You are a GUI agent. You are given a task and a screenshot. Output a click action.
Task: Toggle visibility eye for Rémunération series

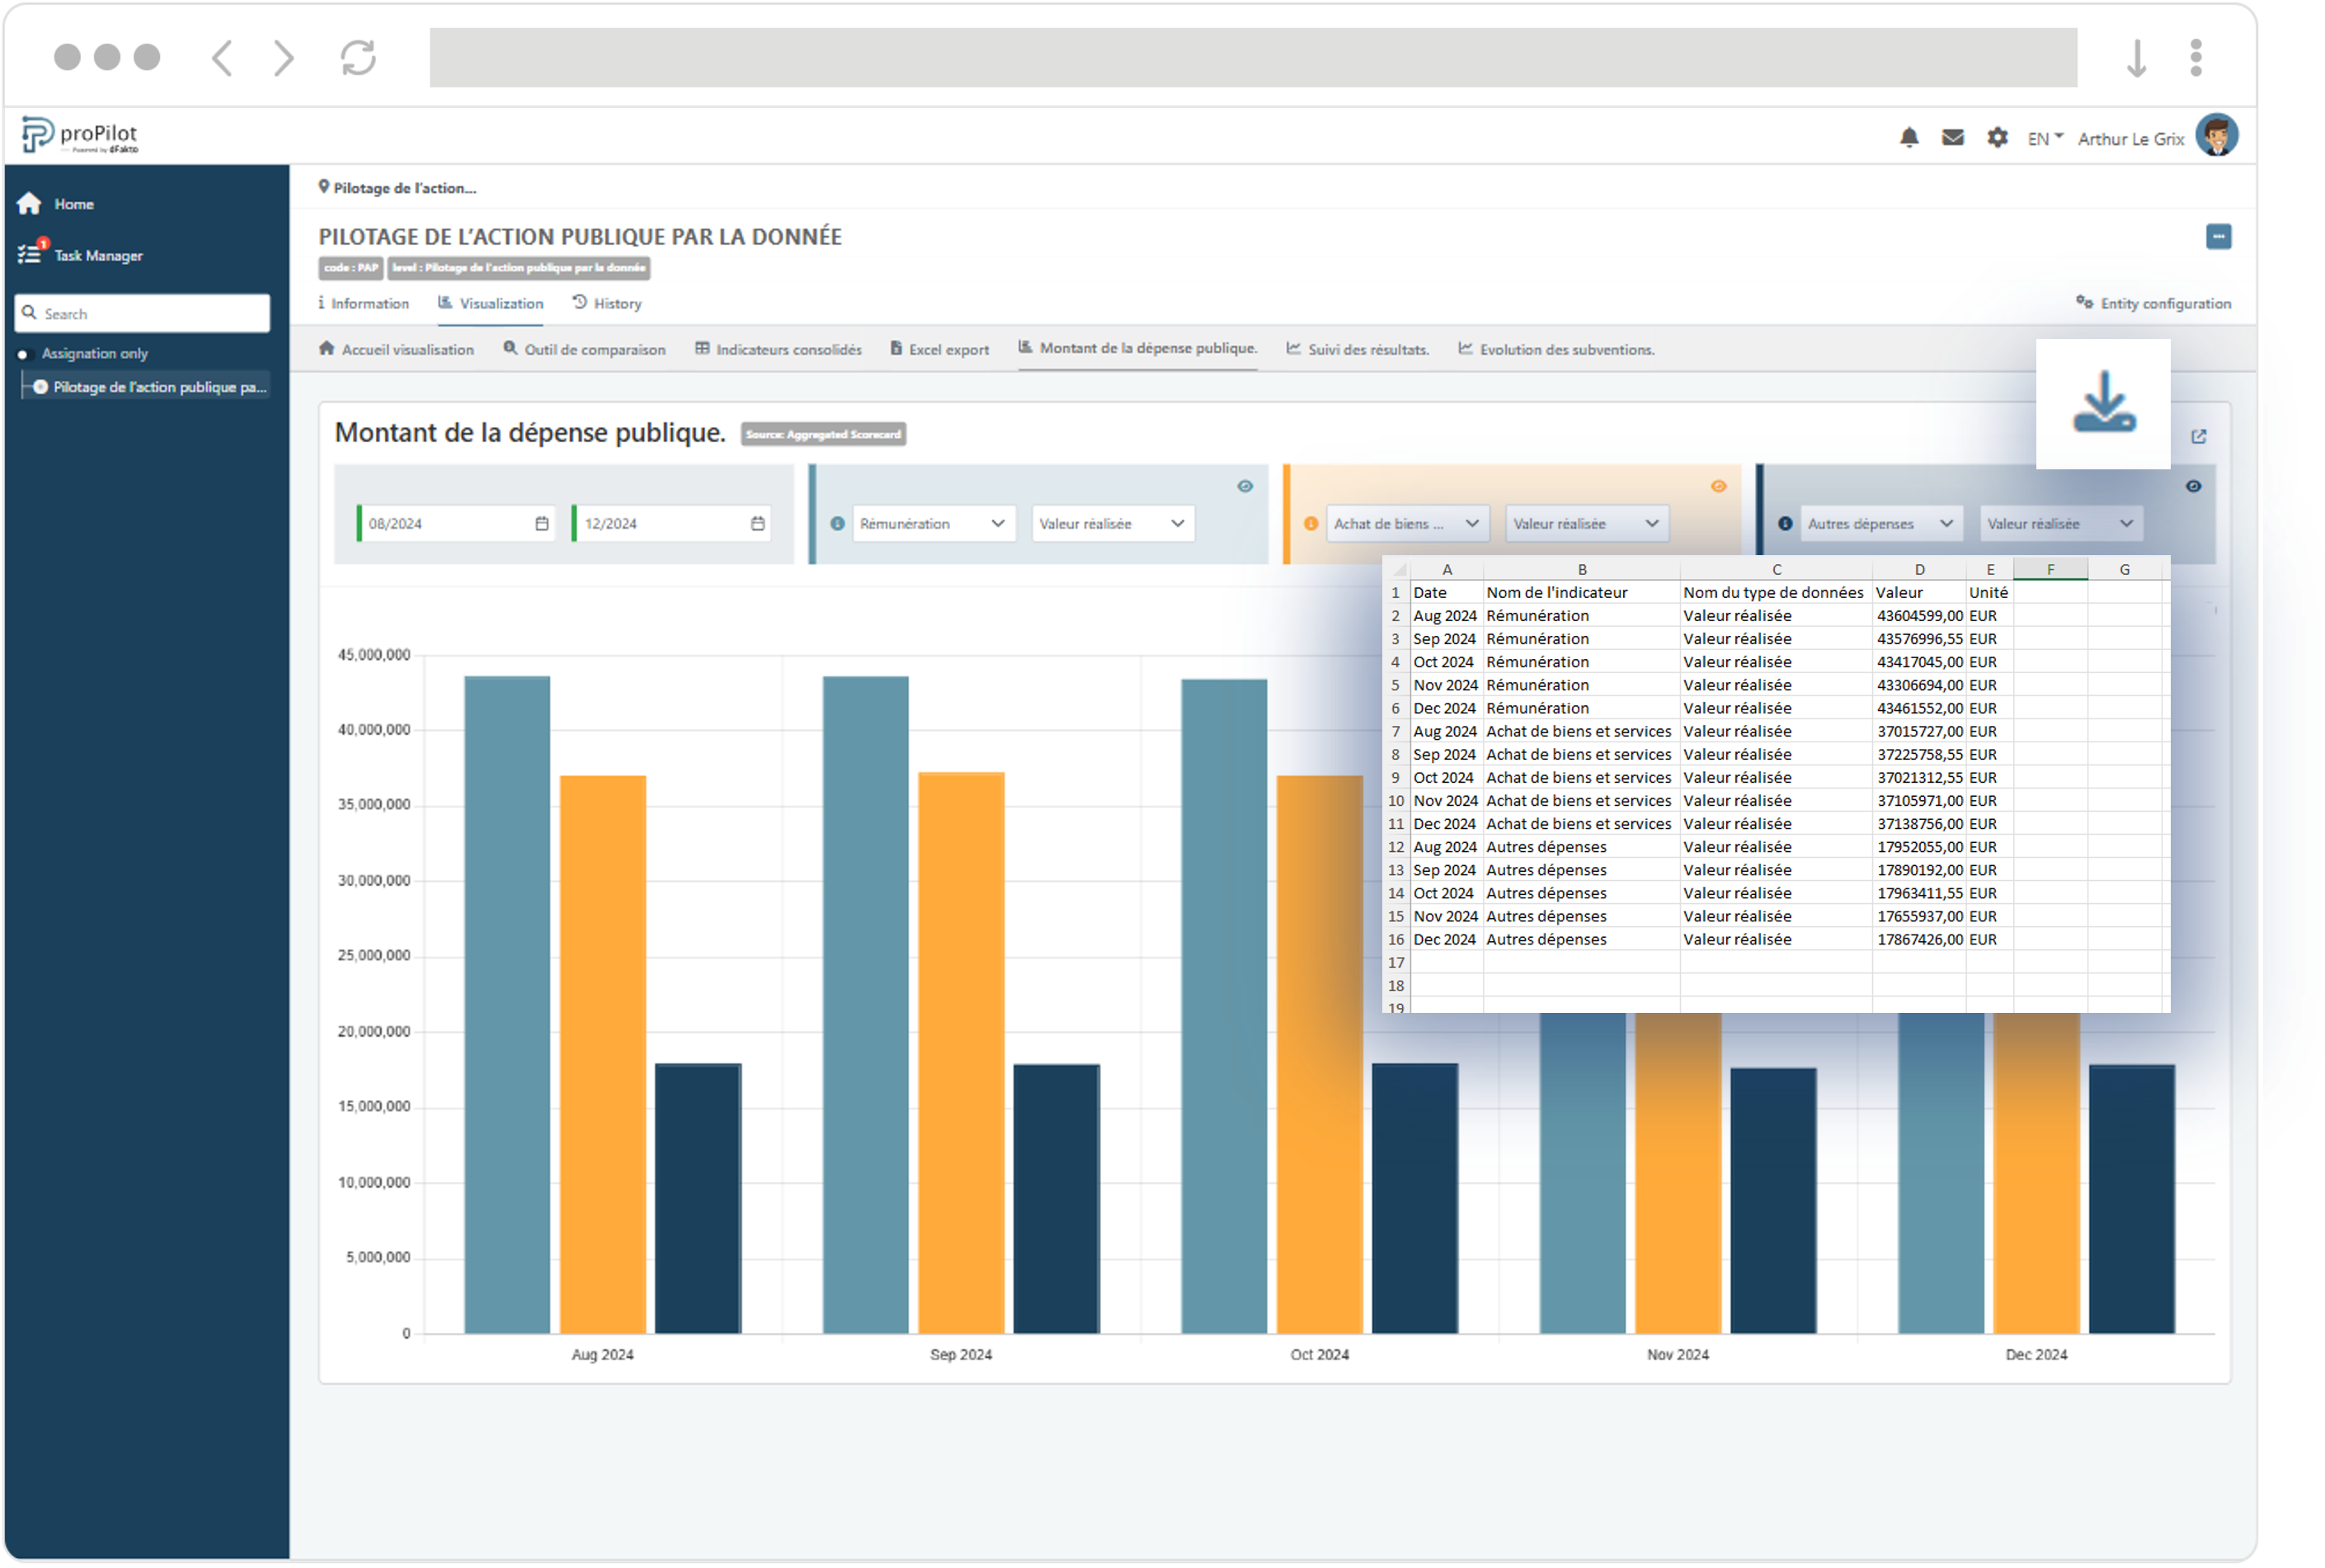pos(1244,487)
